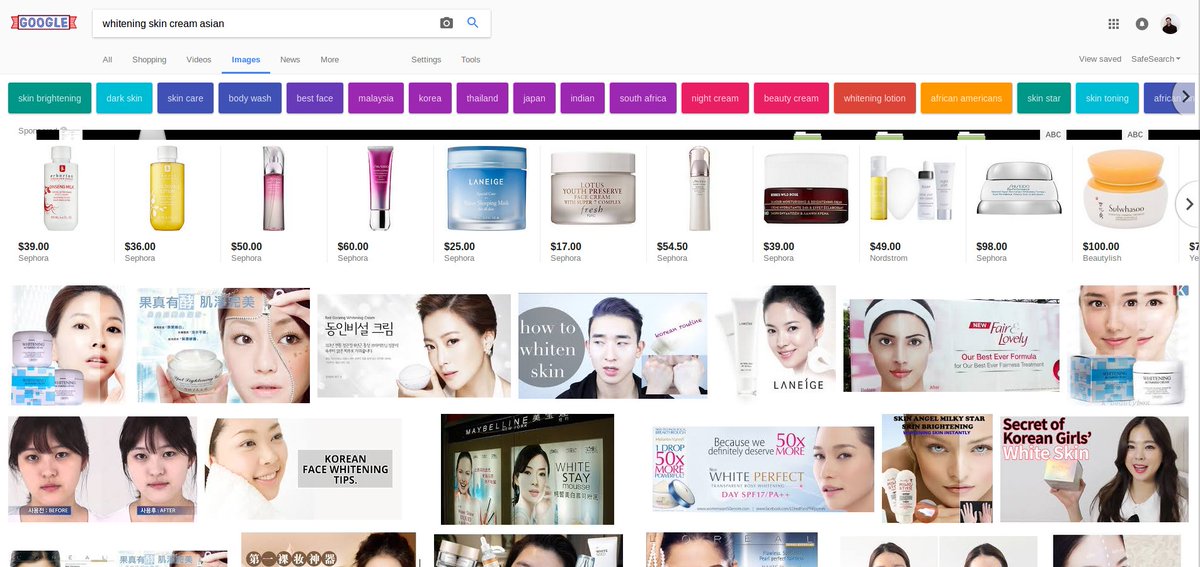1200x567 pixels.
Task: Filter by the 'skin toning' chip
Action: pyautogui.click(x=1107, y=98)
